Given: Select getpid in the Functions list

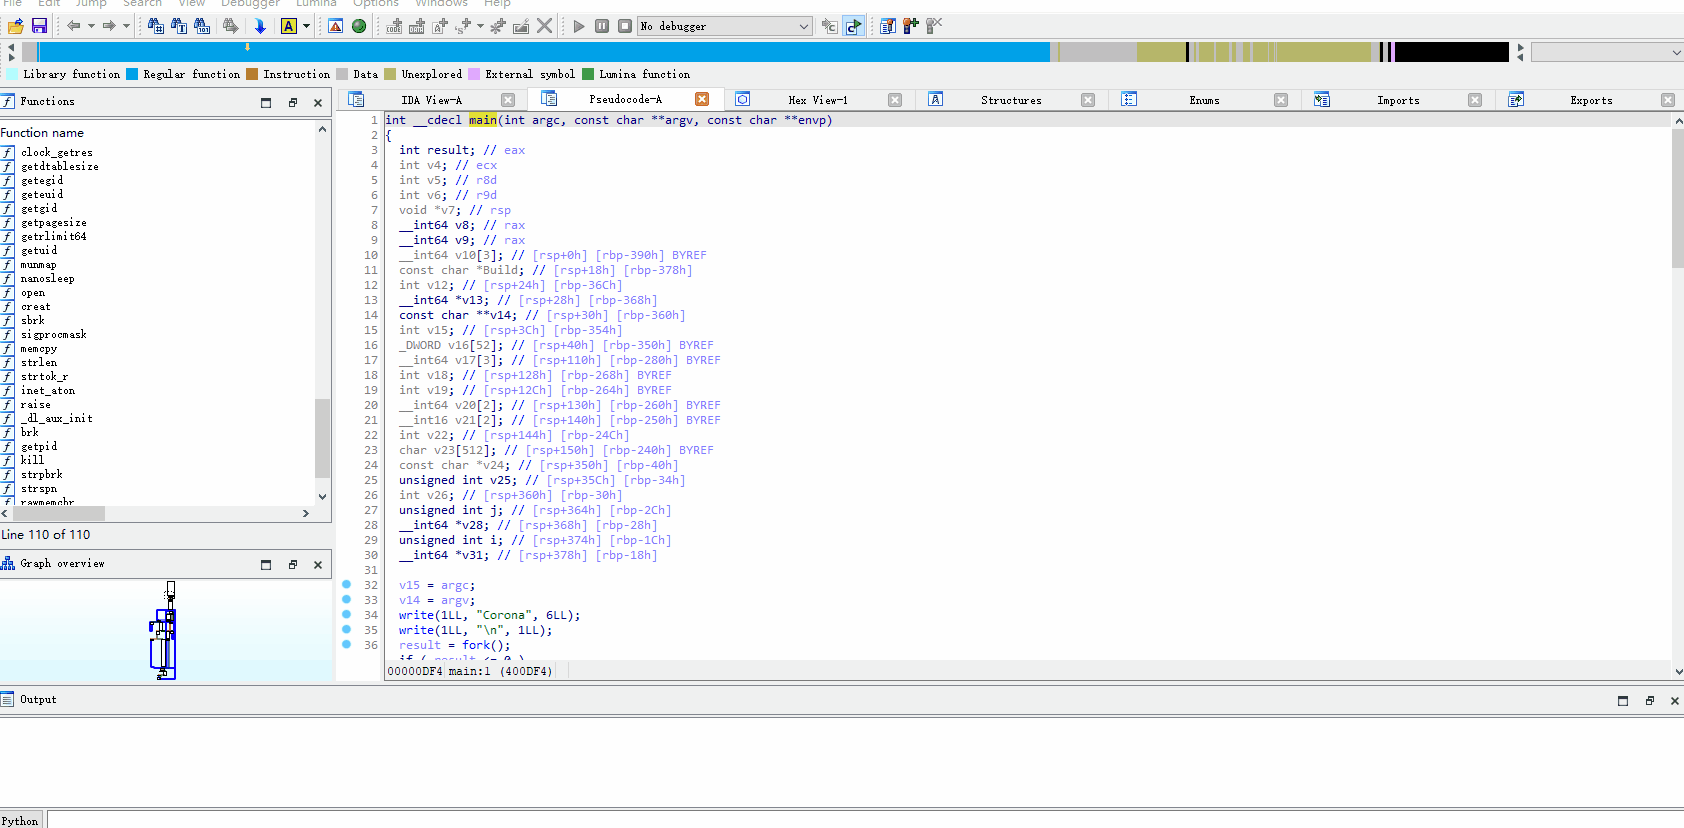Looking at the screenshot, I should [39, 447].
